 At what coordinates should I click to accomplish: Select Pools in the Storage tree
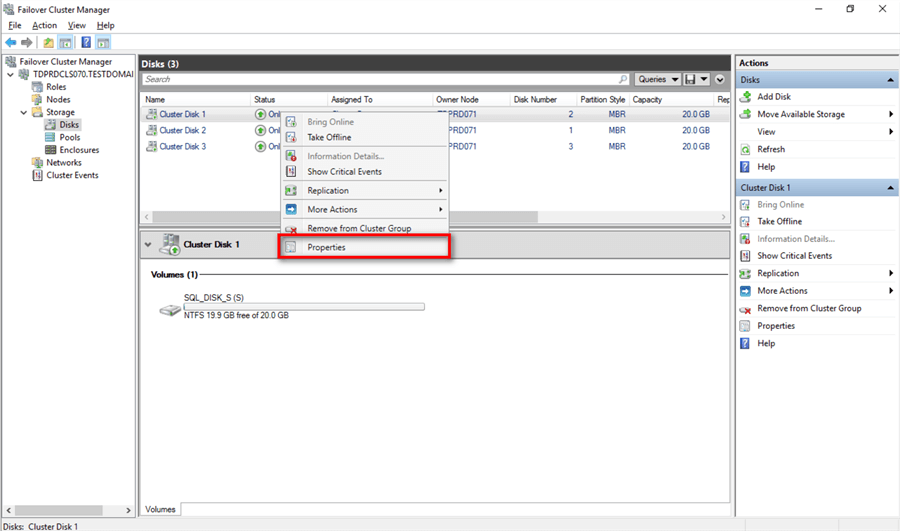click(70, 138)
